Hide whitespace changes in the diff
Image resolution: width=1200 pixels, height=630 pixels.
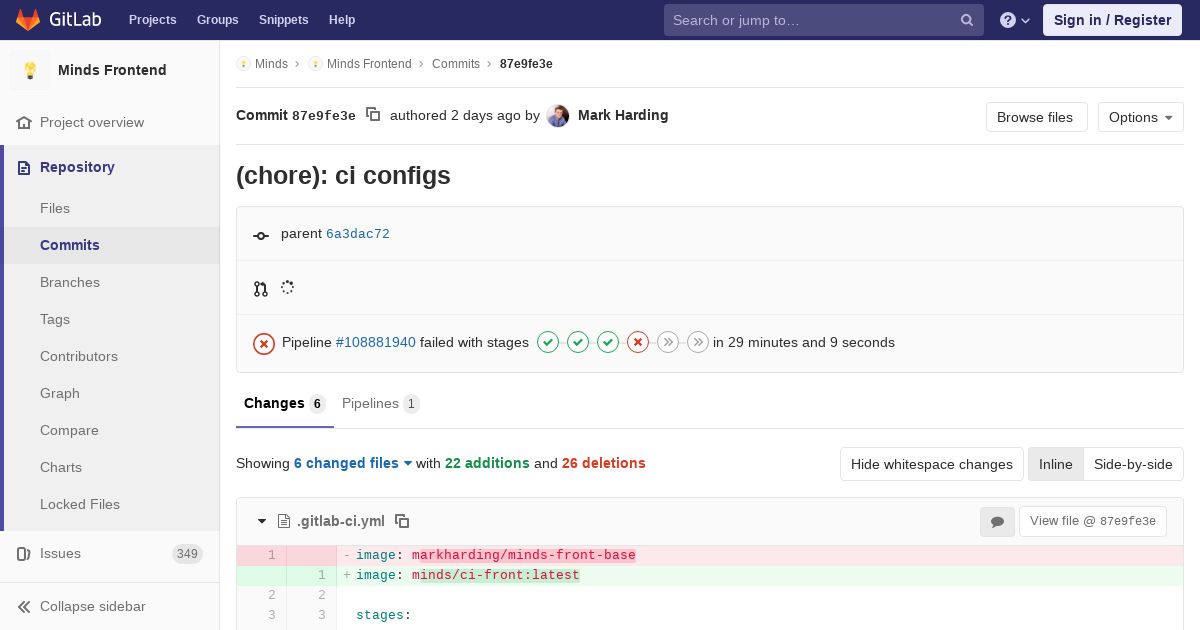point(931,464)
